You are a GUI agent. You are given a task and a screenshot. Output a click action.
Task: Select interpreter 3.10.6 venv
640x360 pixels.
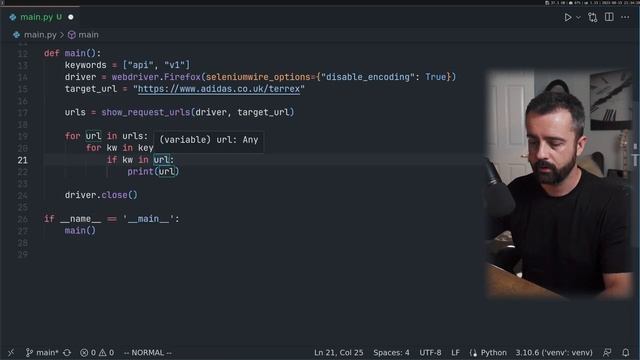pos(553,353)
